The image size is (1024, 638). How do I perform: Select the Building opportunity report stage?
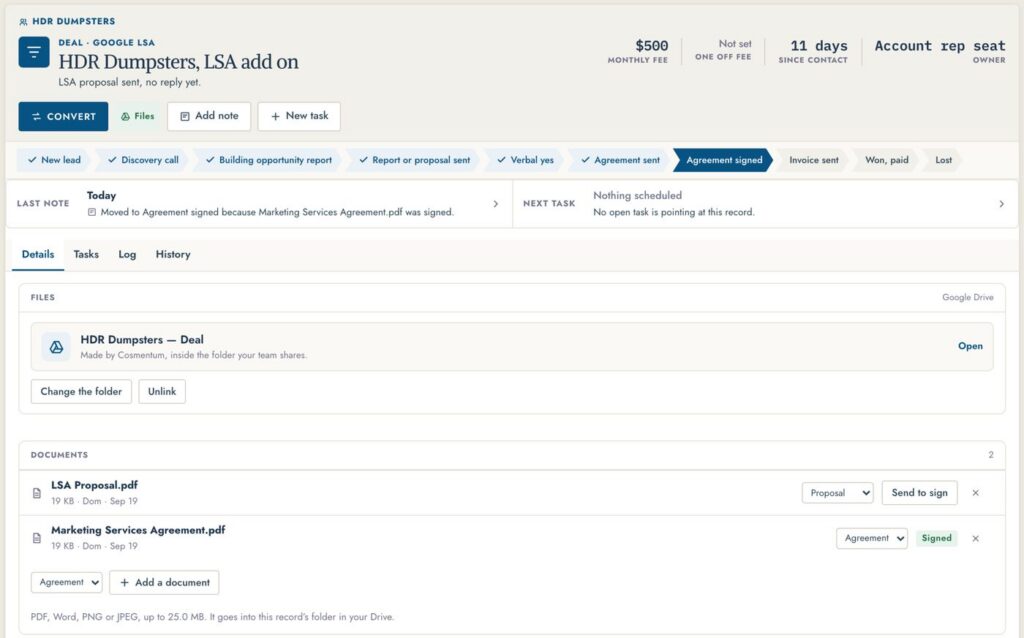pyautogui.click(x=269, y=160)
